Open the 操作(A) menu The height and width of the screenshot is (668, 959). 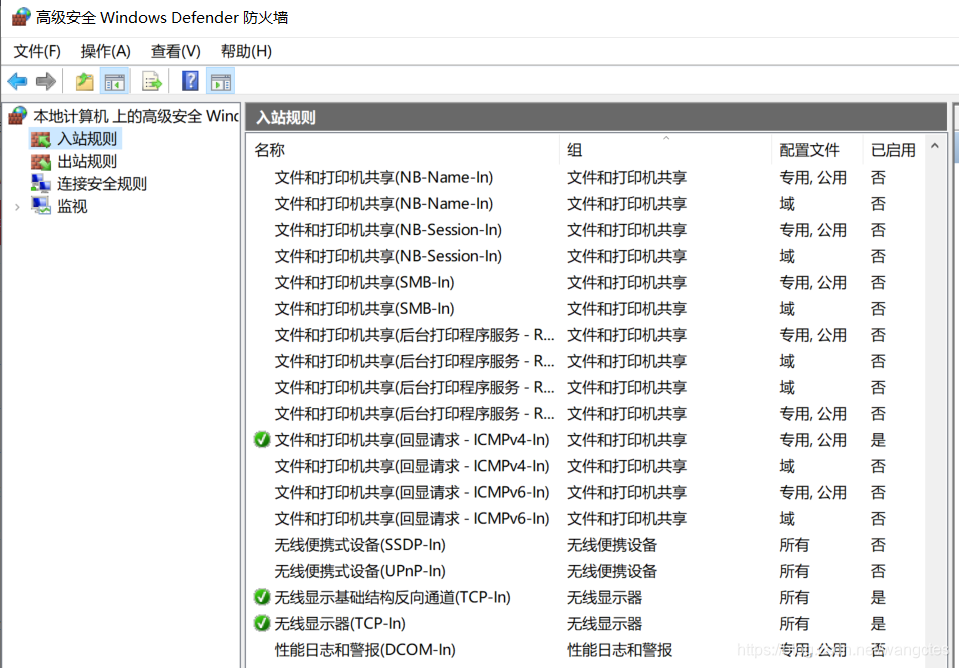pos(106,51)
